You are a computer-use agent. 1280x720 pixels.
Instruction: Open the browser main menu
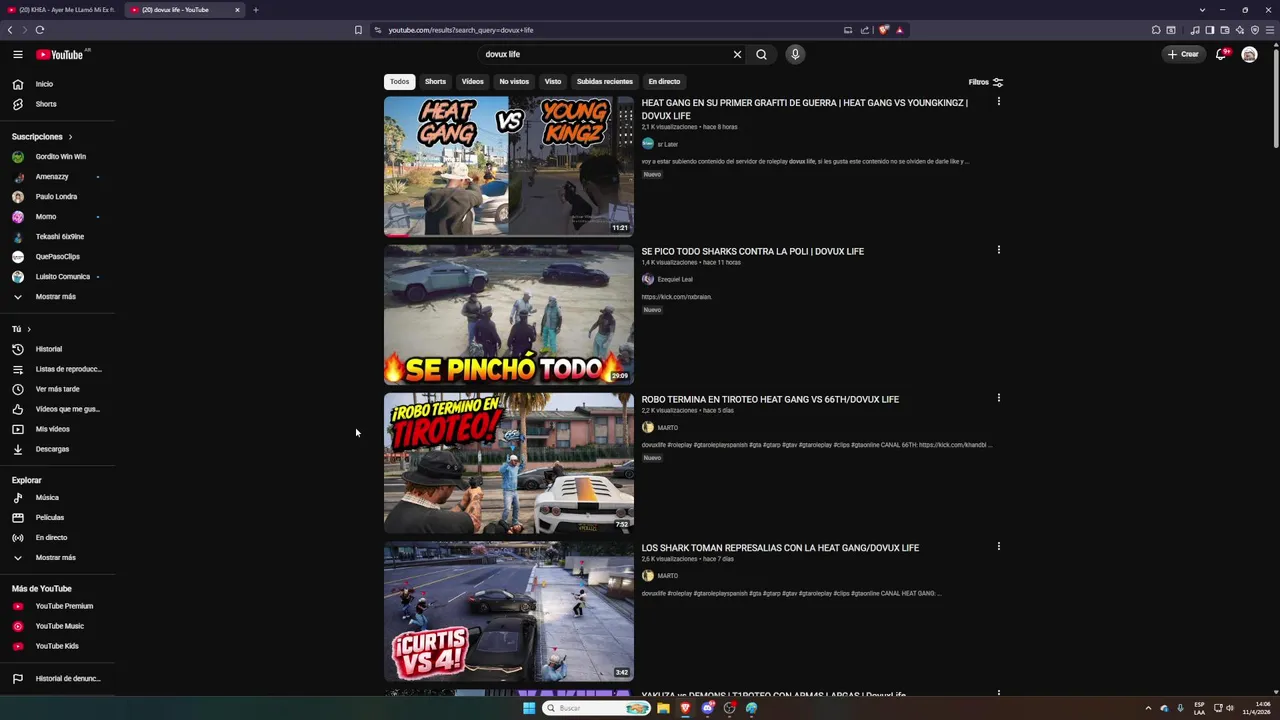point(1270,30)
